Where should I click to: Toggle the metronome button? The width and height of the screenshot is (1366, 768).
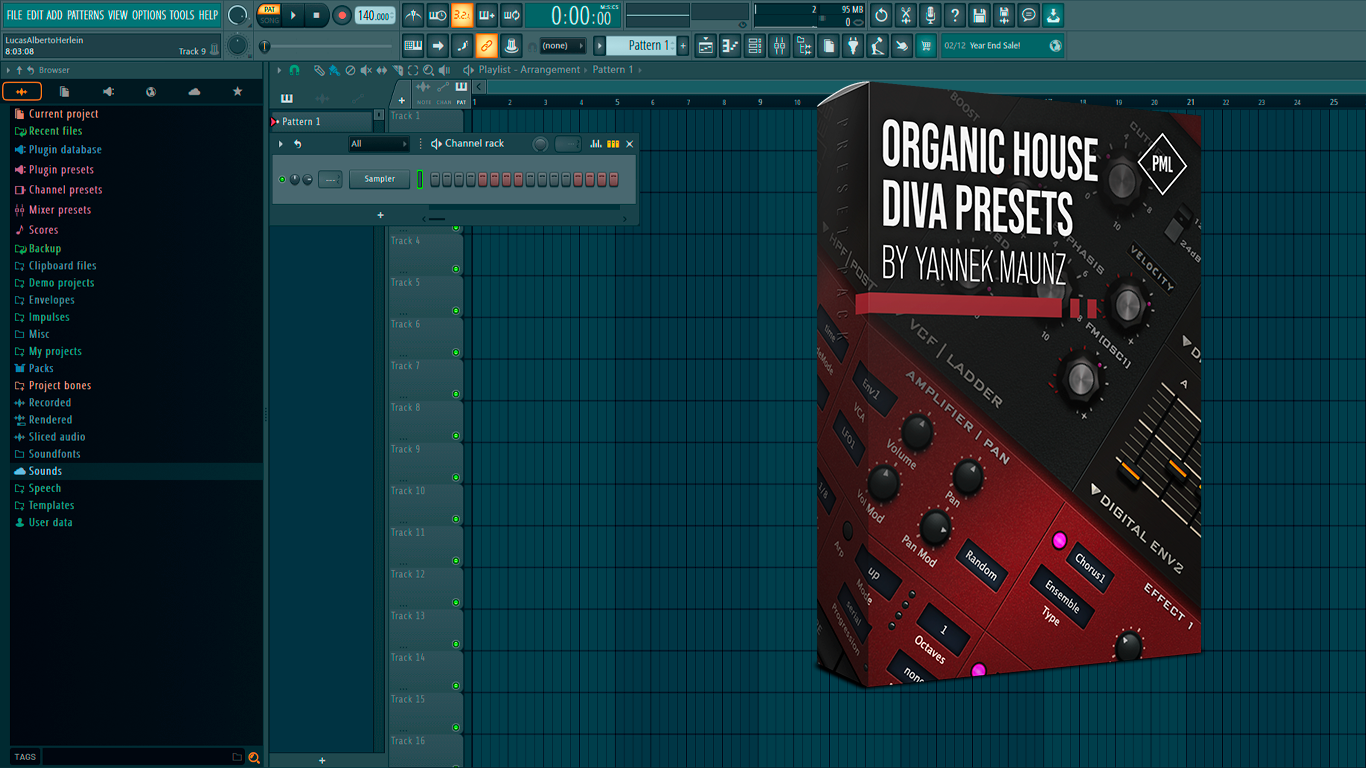(413, 15)
